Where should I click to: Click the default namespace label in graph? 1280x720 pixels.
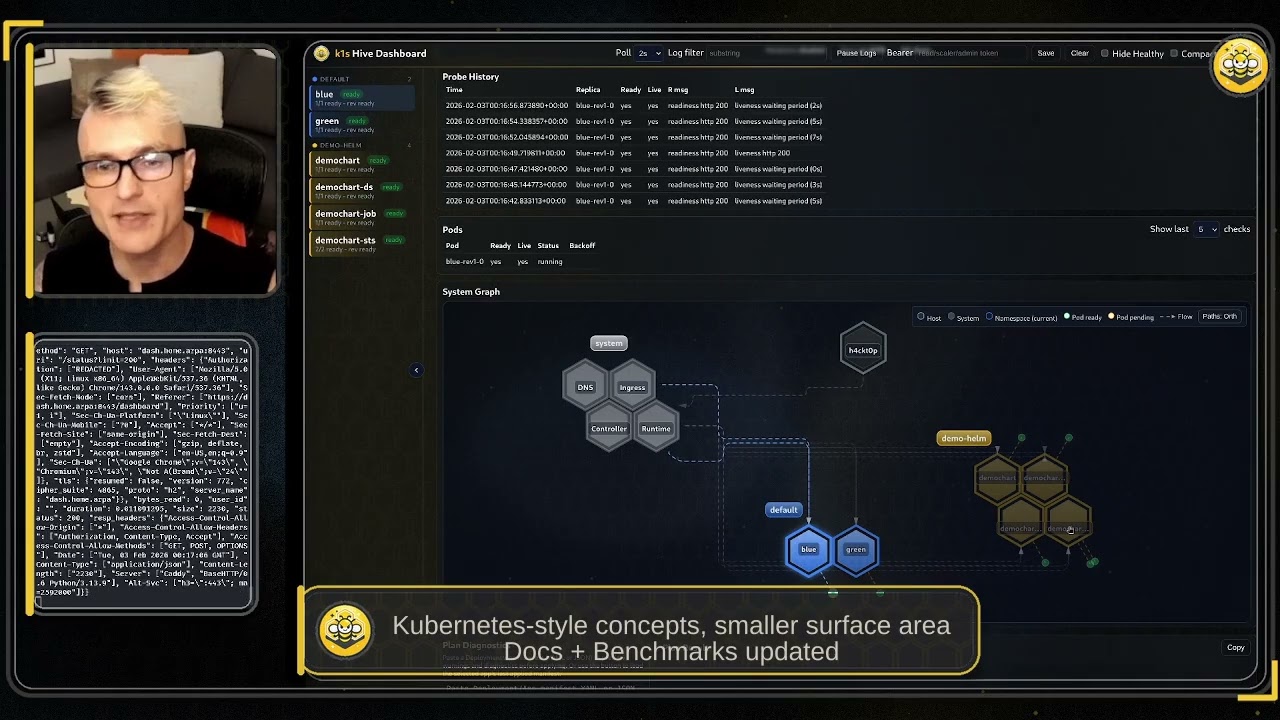point(783,510)
